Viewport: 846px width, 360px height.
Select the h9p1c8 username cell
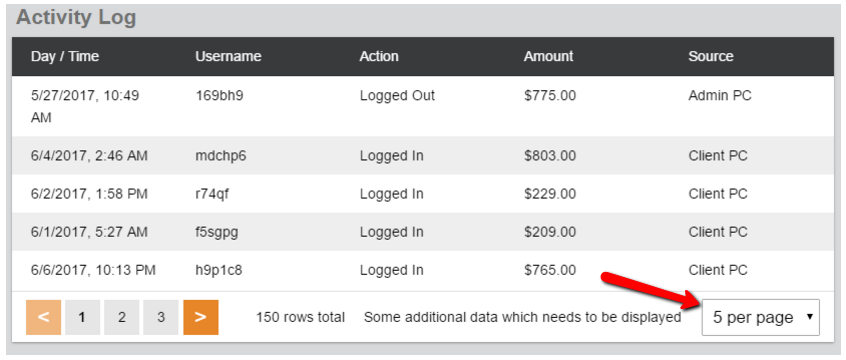pyautogui.click(x=219, y=270)
